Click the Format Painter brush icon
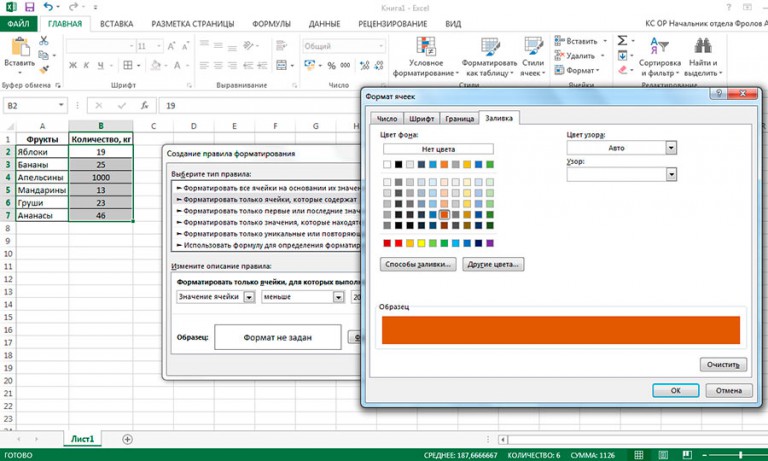 click(x=44, y=69)
